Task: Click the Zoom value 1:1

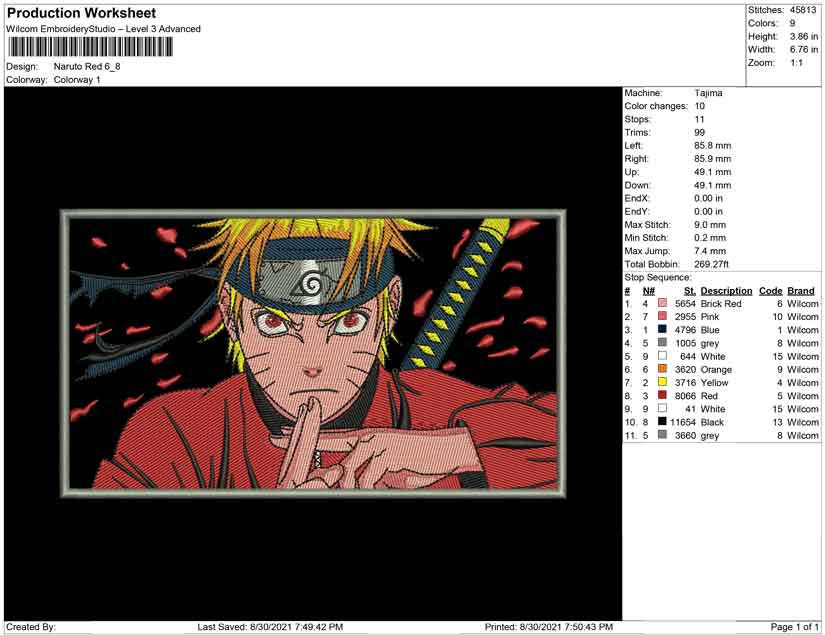Action: (x=796, y=63)
